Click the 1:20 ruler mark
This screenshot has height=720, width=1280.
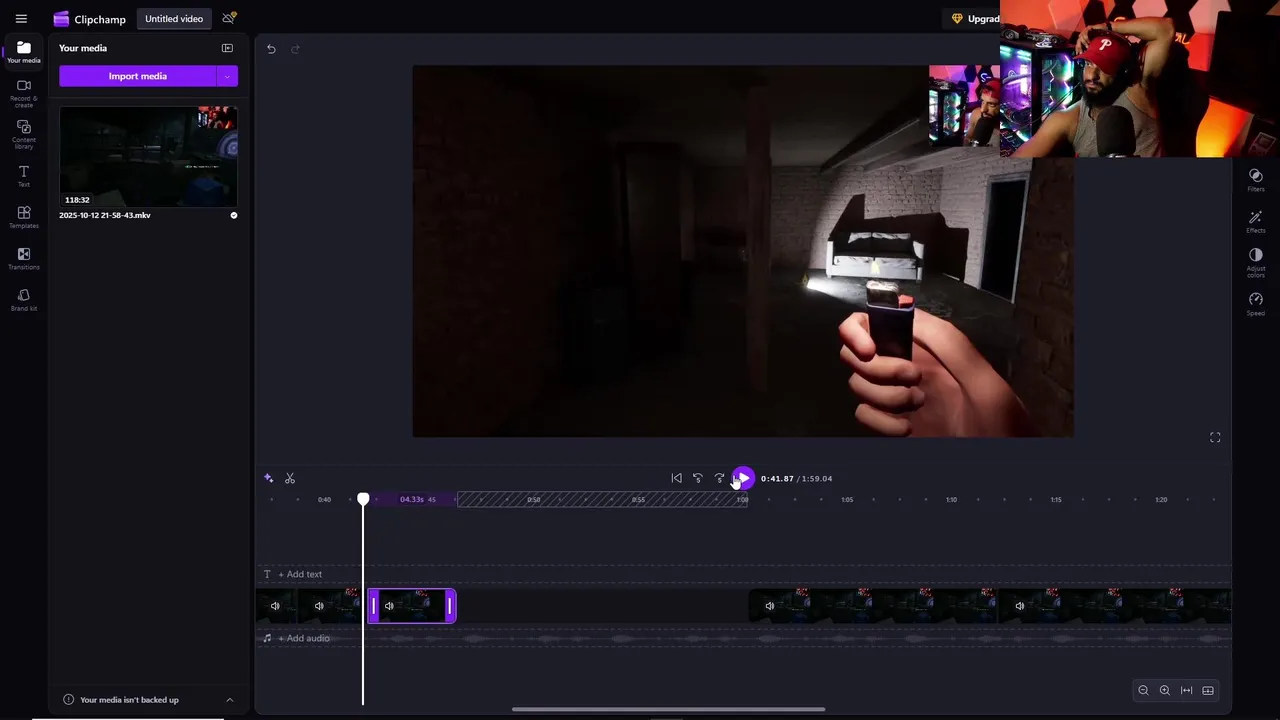(x=1161, y=499)
